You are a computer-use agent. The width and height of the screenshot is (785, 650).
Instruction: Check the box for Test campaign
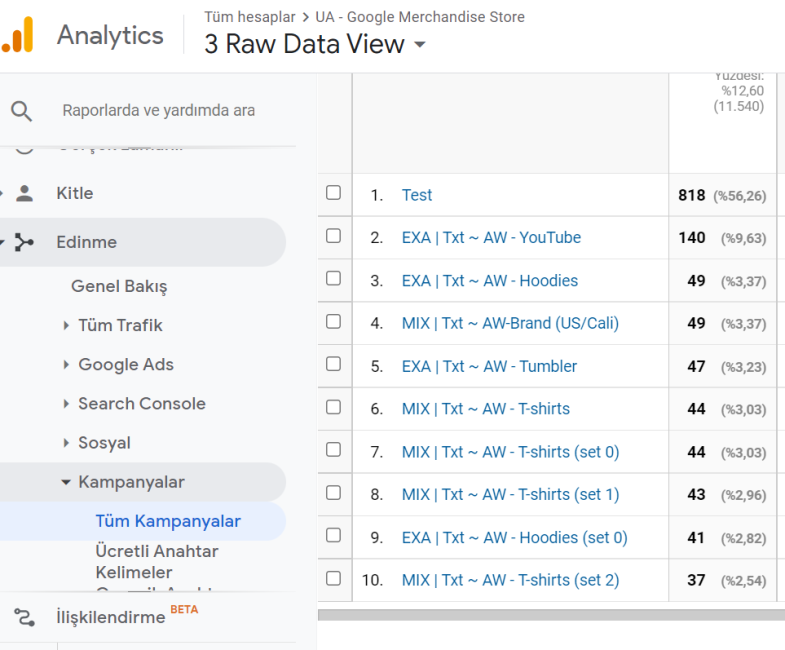coord(333,193)
